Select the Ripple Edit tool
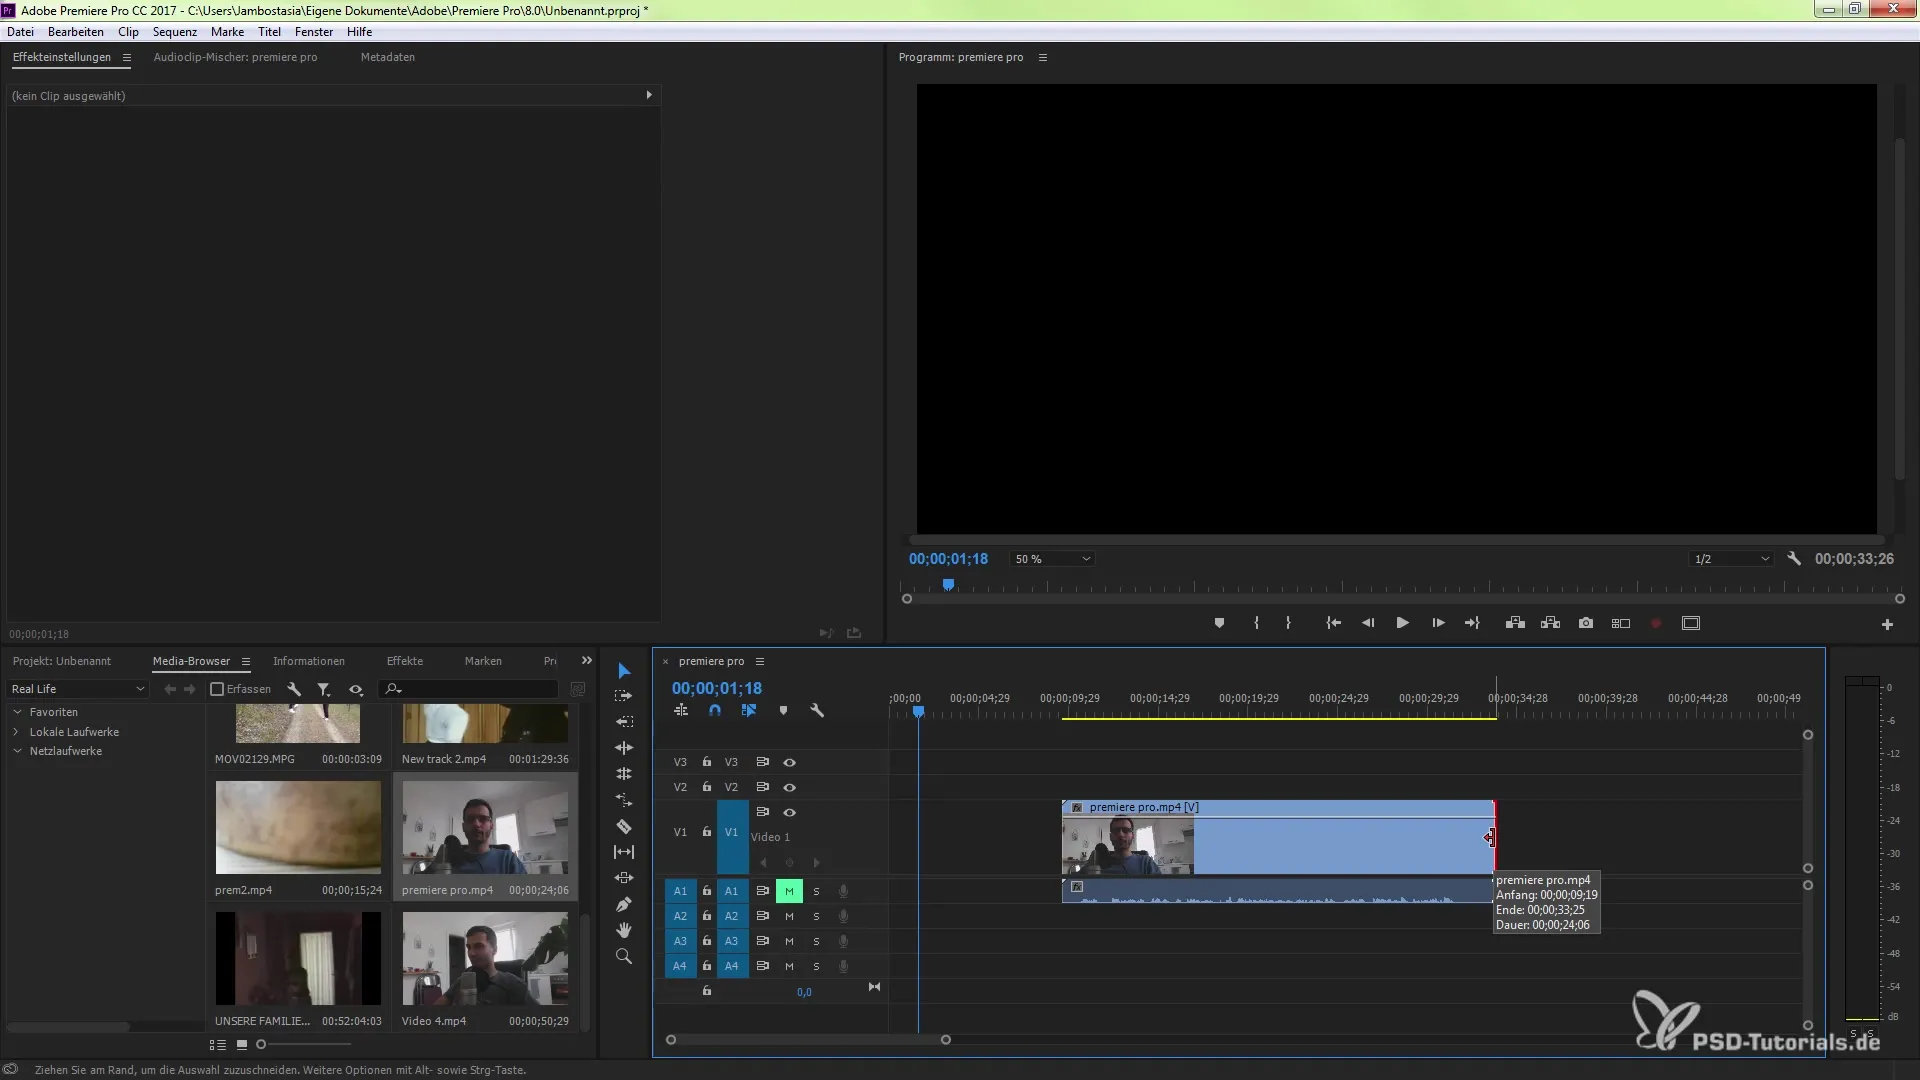The width and height of the screenshot is (1920, 1080). (x=624, y=748)
